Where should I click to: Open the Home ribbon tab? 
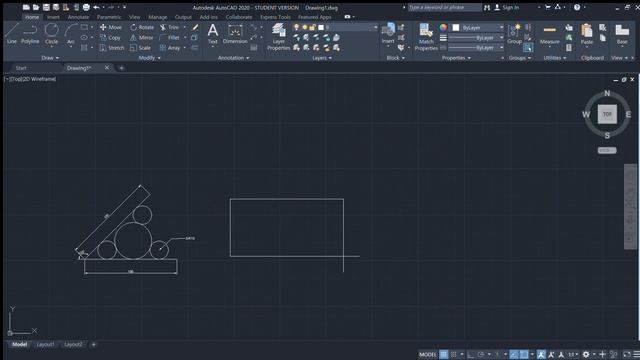pos(32,17)
